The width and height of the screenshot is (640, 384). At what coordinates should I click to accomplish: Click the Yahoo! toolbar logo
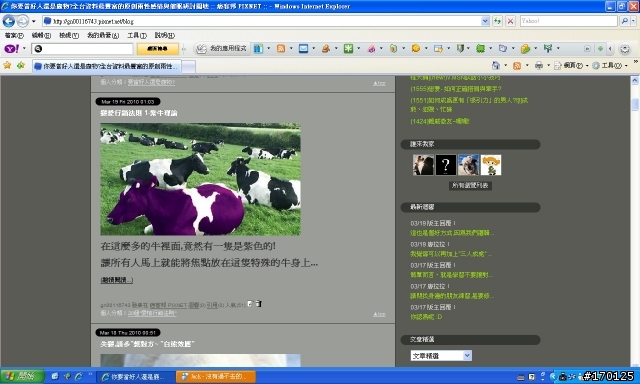click(12, 49)
